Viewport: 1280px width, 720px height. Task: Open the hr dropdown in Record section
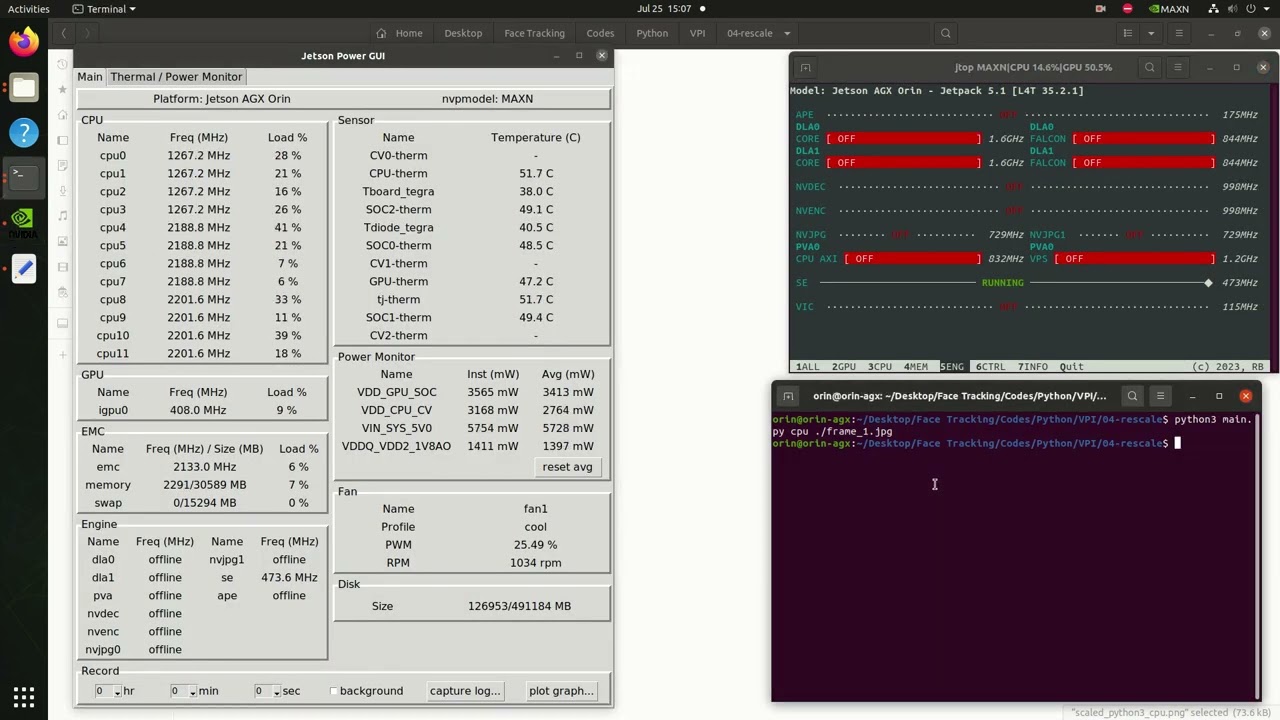117,692
